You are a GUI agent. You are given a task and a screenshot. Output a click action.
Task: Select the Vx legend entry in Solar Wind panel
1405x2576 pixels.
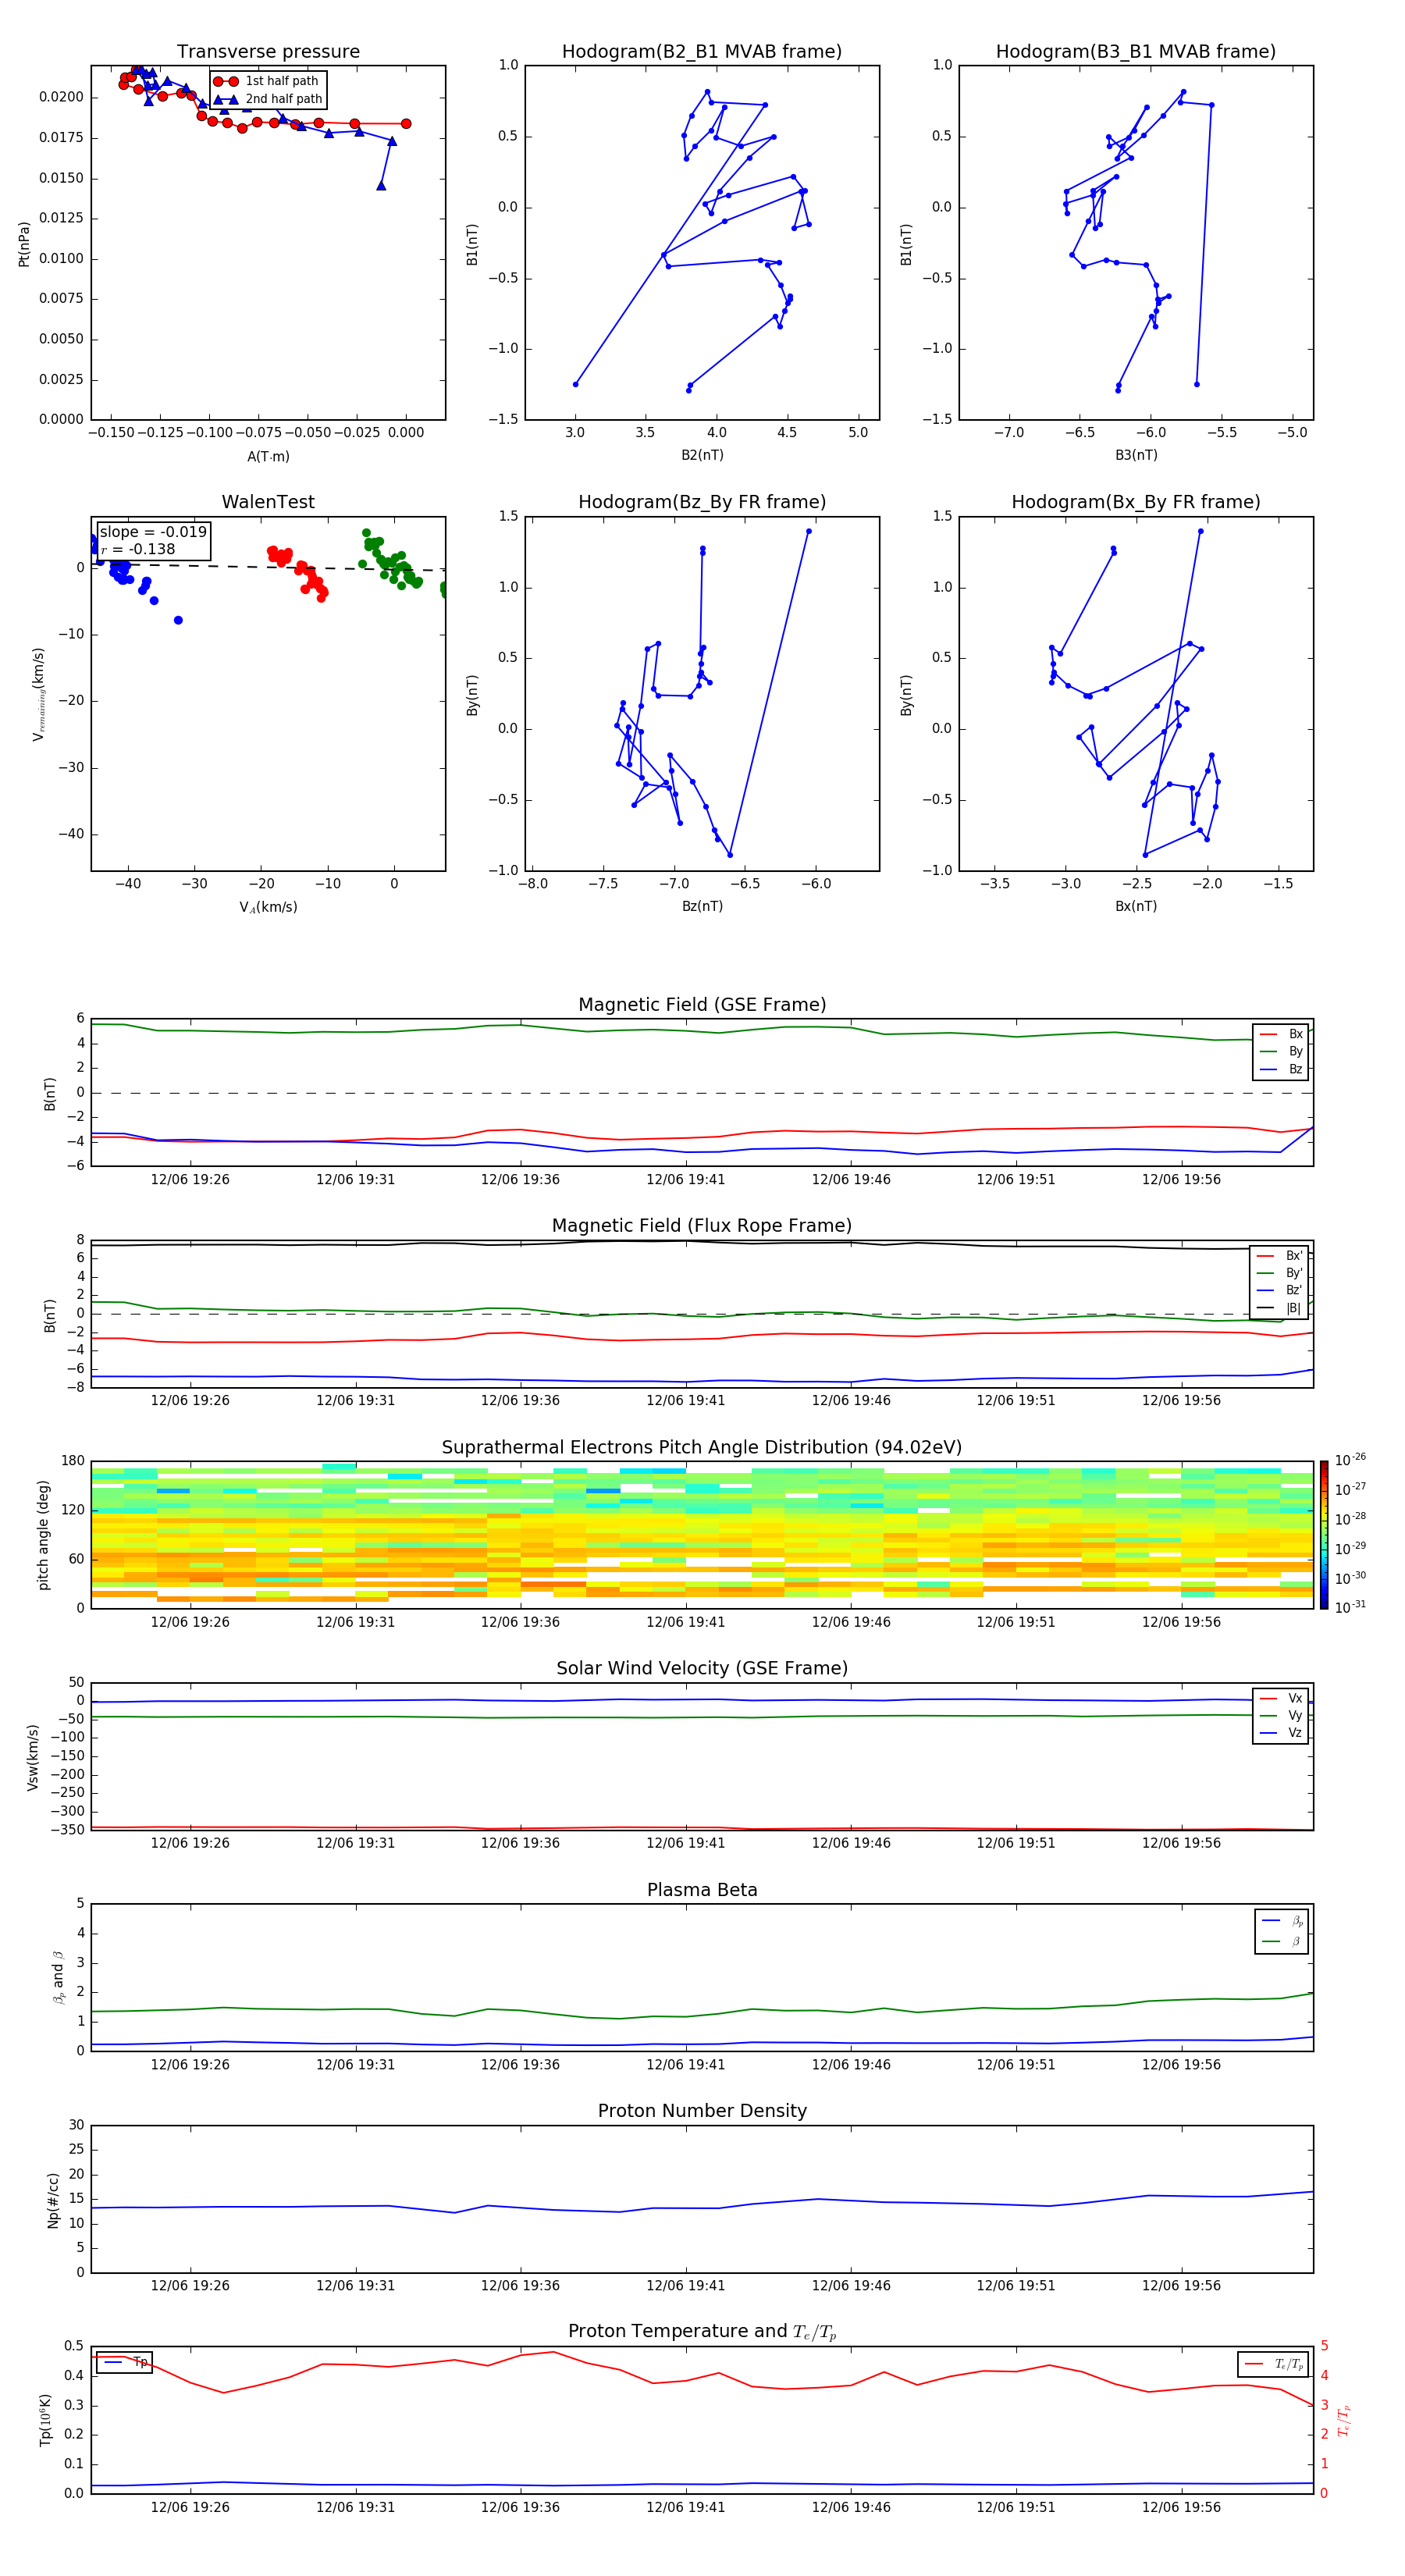1281,1699
